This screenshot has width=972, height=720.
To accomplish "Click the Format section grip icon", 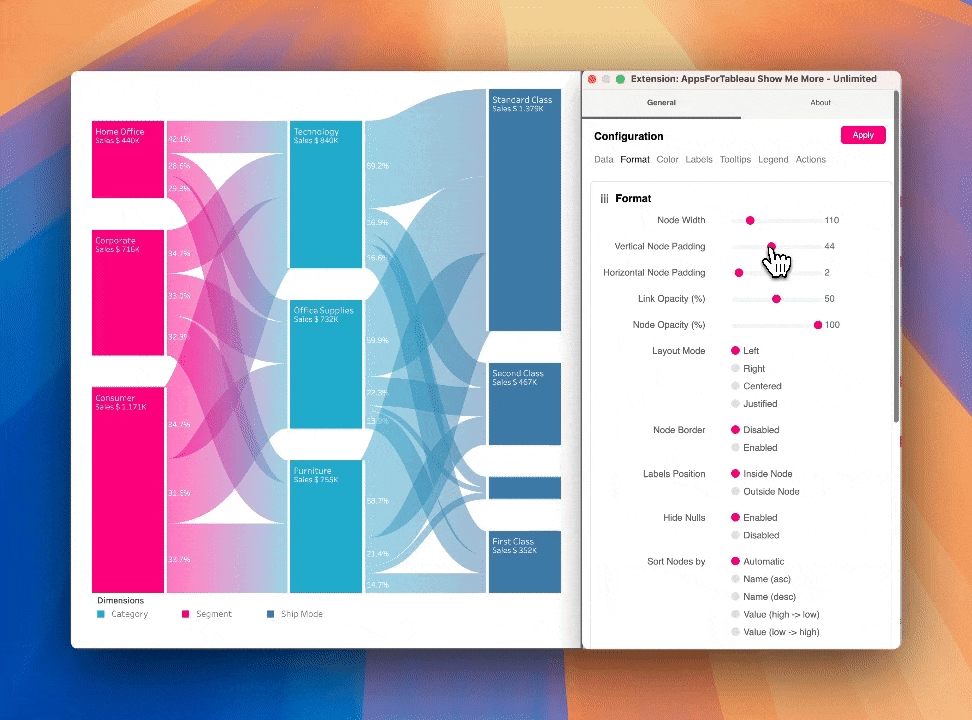I will (x=604, y=199).
